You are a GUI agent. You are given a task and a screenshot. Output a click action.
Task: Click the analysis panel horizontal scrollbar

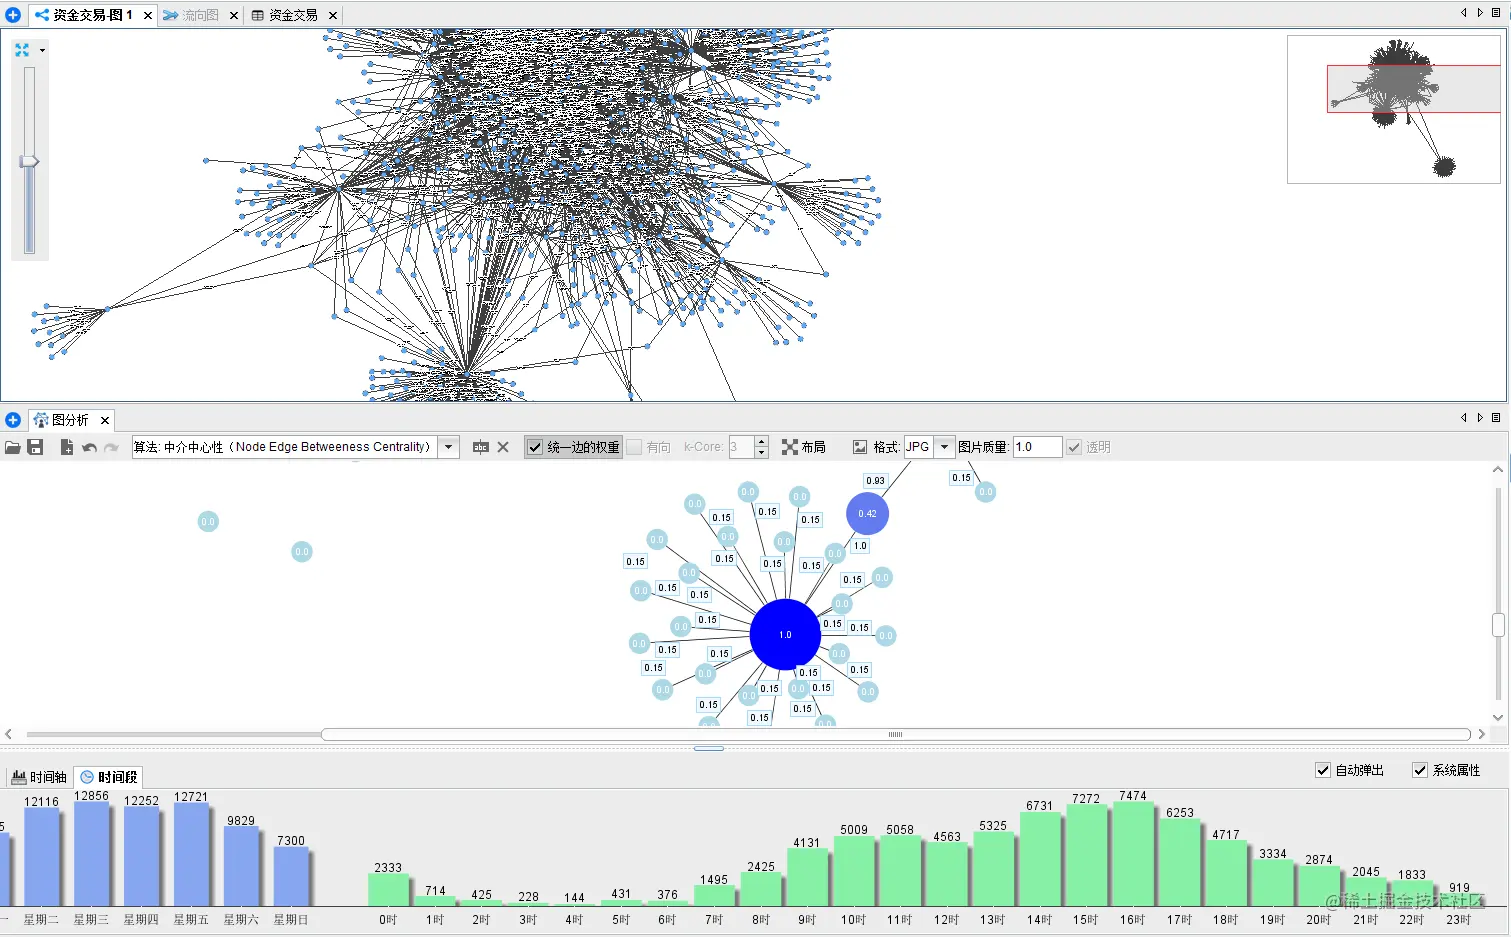(895, 734)
